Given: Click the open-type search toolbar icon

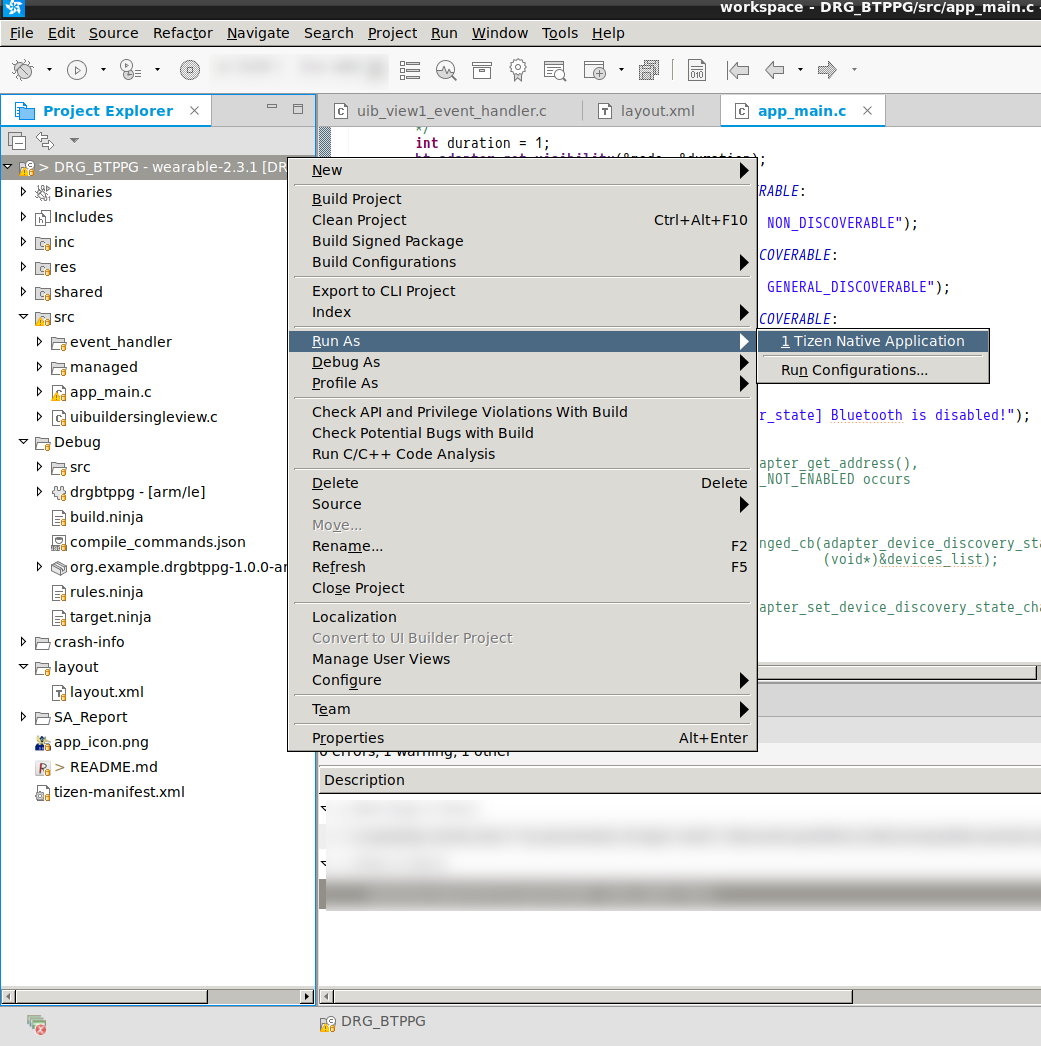Looking at the screenshot, I should tap(554, 70).
